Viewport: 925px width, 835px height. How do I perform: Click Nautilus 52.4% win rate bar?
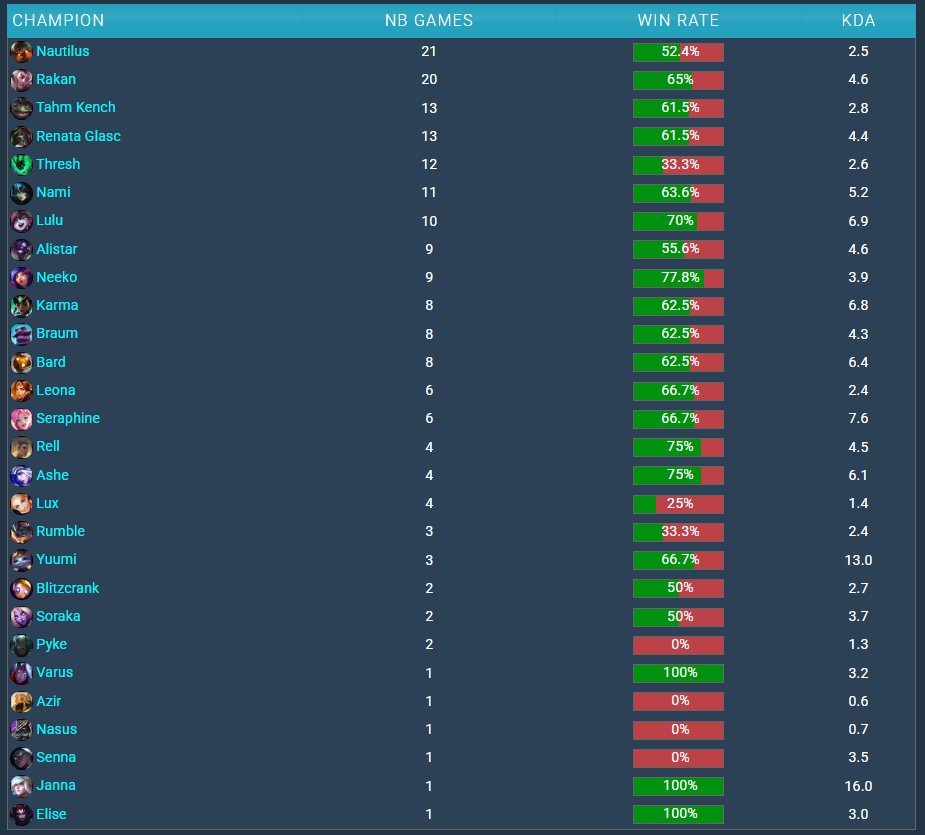(678, 52)
